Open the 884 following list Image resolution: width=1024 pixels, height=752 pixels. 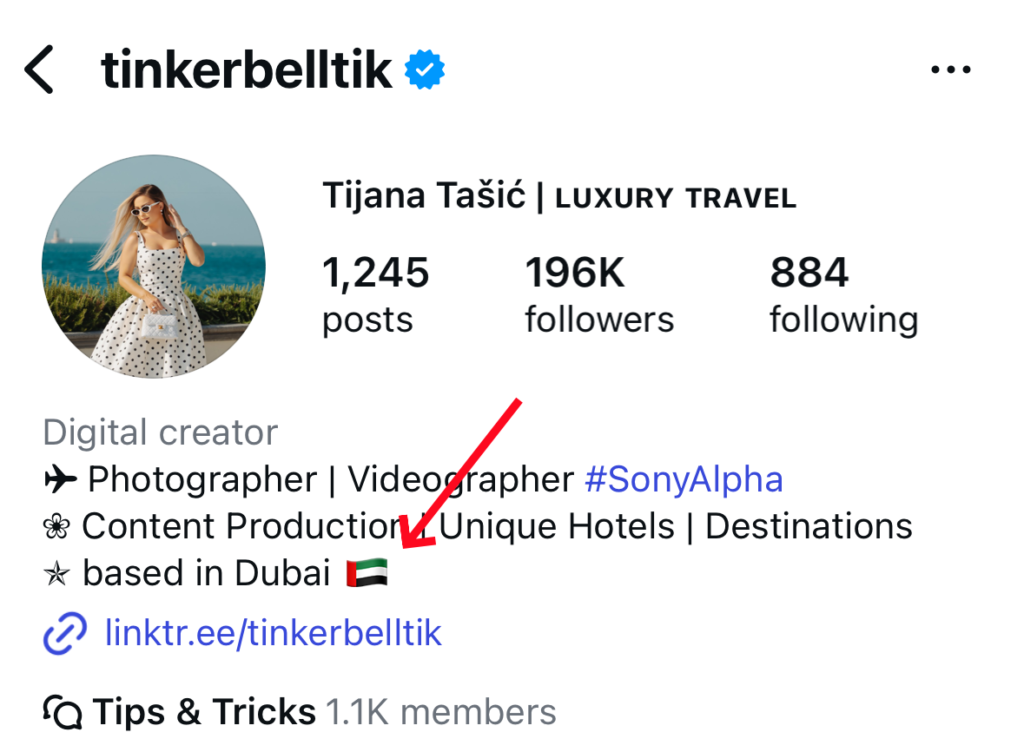pyautogui.click(x=843, y=294)
